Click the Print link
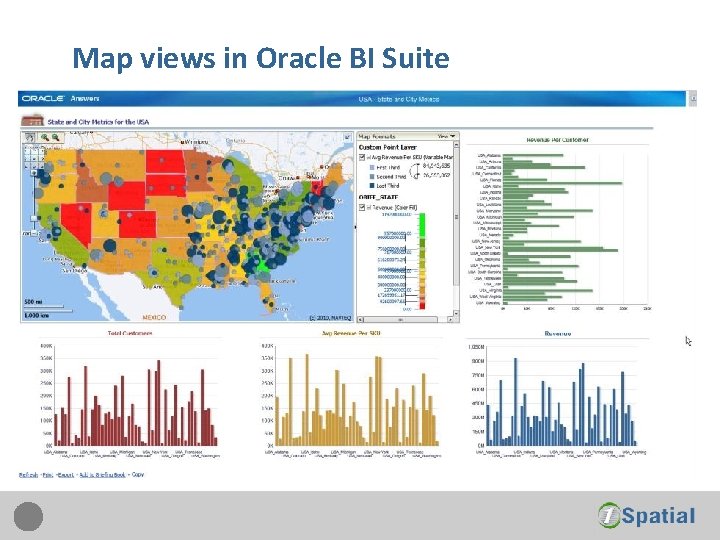 (x=48, y=475)
